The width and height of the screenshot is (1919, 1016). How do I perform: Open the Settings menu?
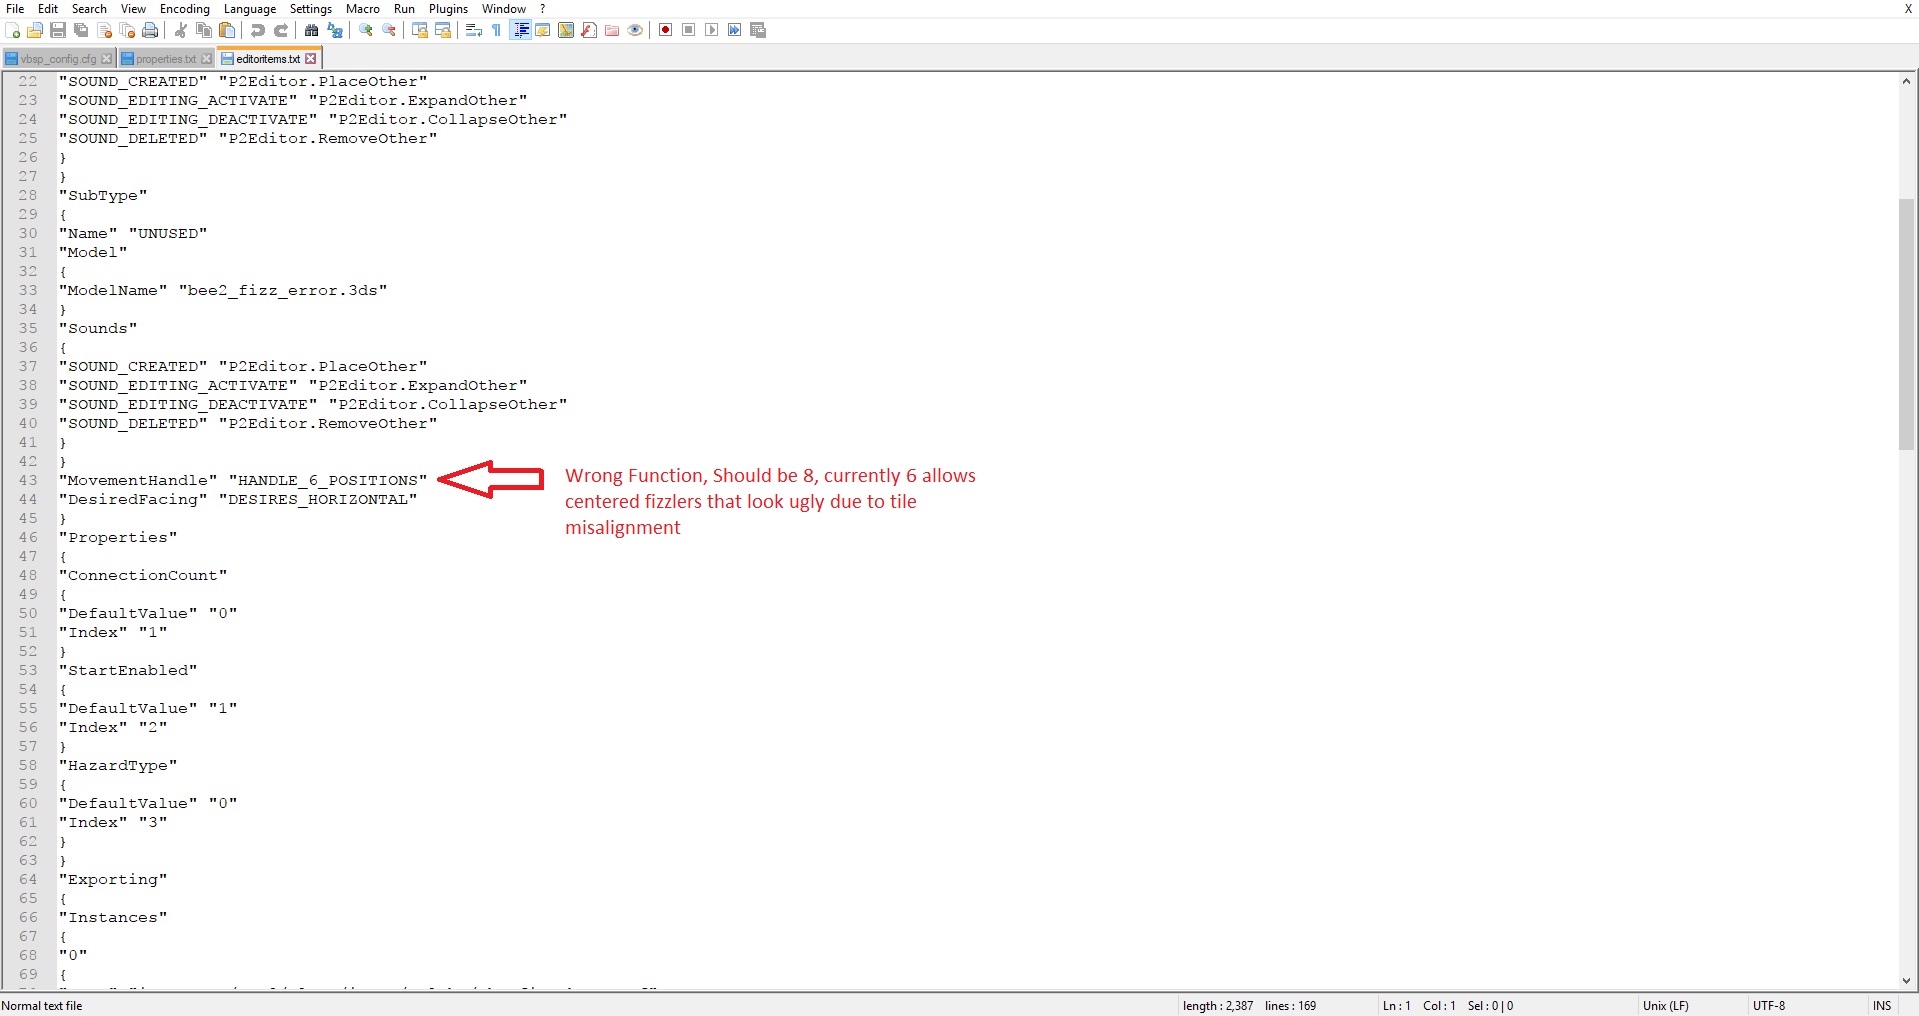(x=311, y=9)
